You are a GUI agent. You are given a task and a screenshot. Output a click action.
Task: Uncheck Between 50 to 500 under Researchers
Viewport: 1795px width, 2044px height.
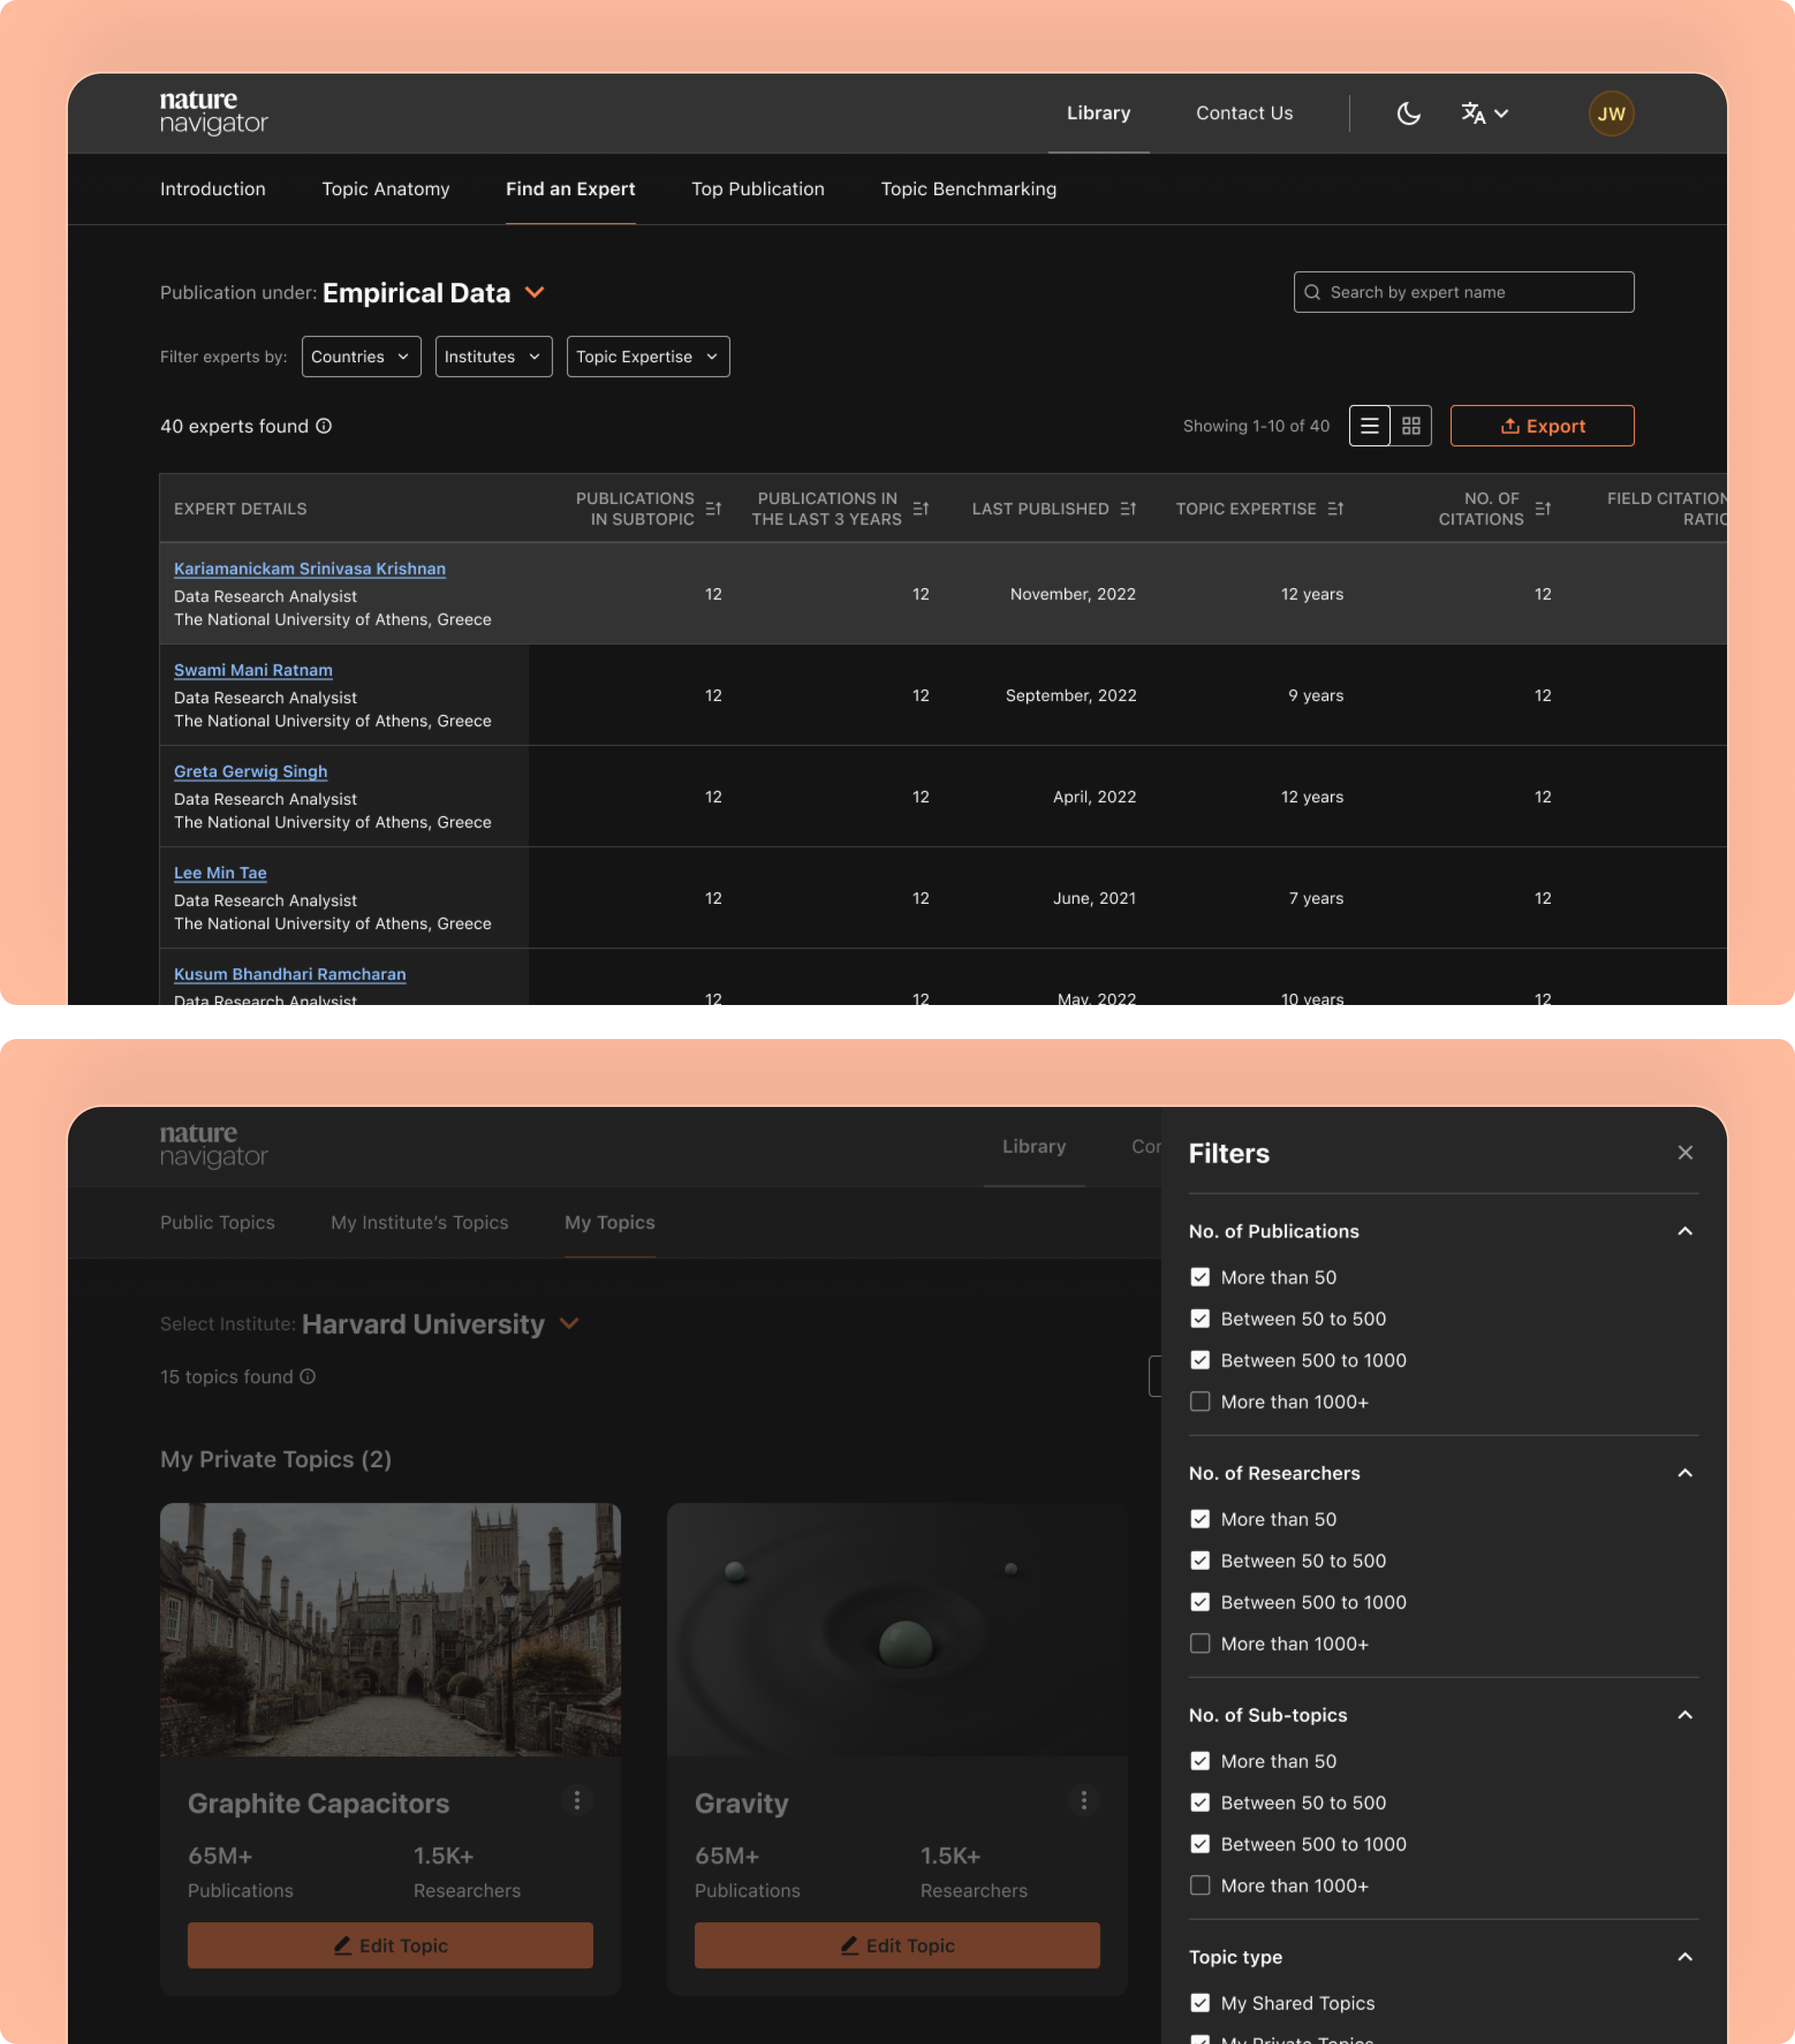click(x=1200, y=1561)
